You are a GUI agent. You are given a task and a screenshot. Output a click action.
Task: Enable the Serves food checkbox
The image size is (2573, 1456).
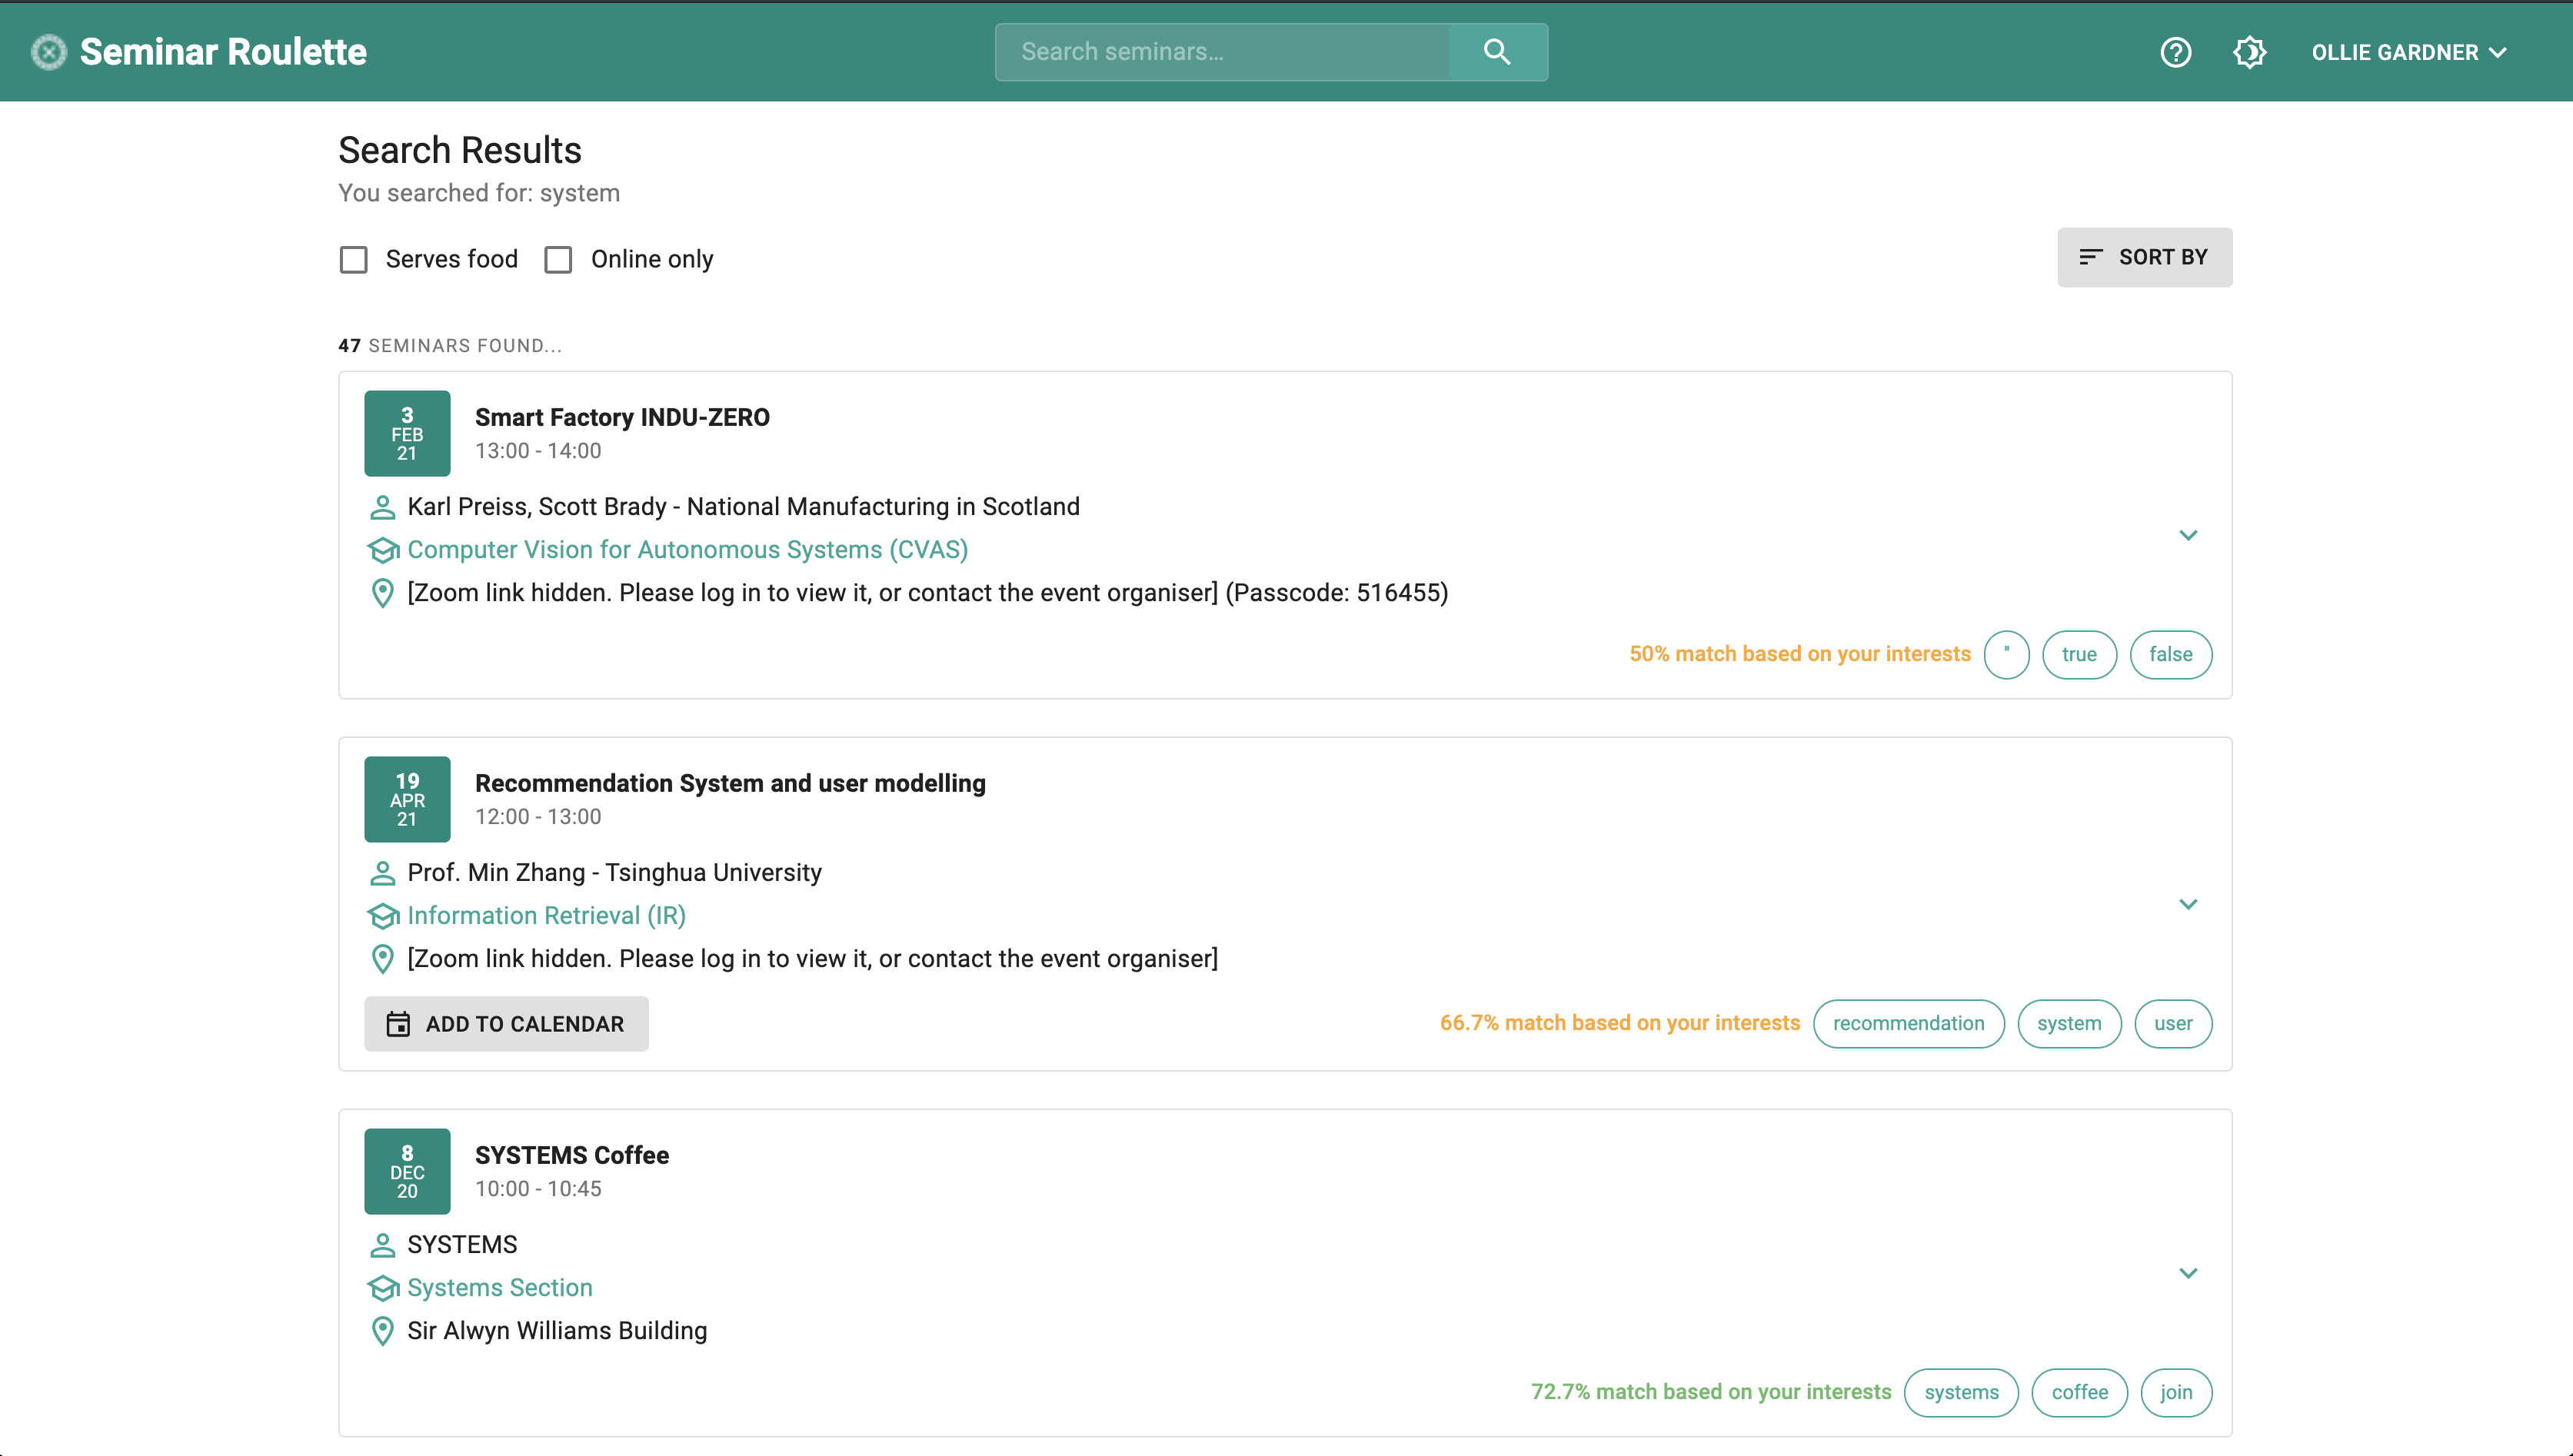tap(354, 260)
